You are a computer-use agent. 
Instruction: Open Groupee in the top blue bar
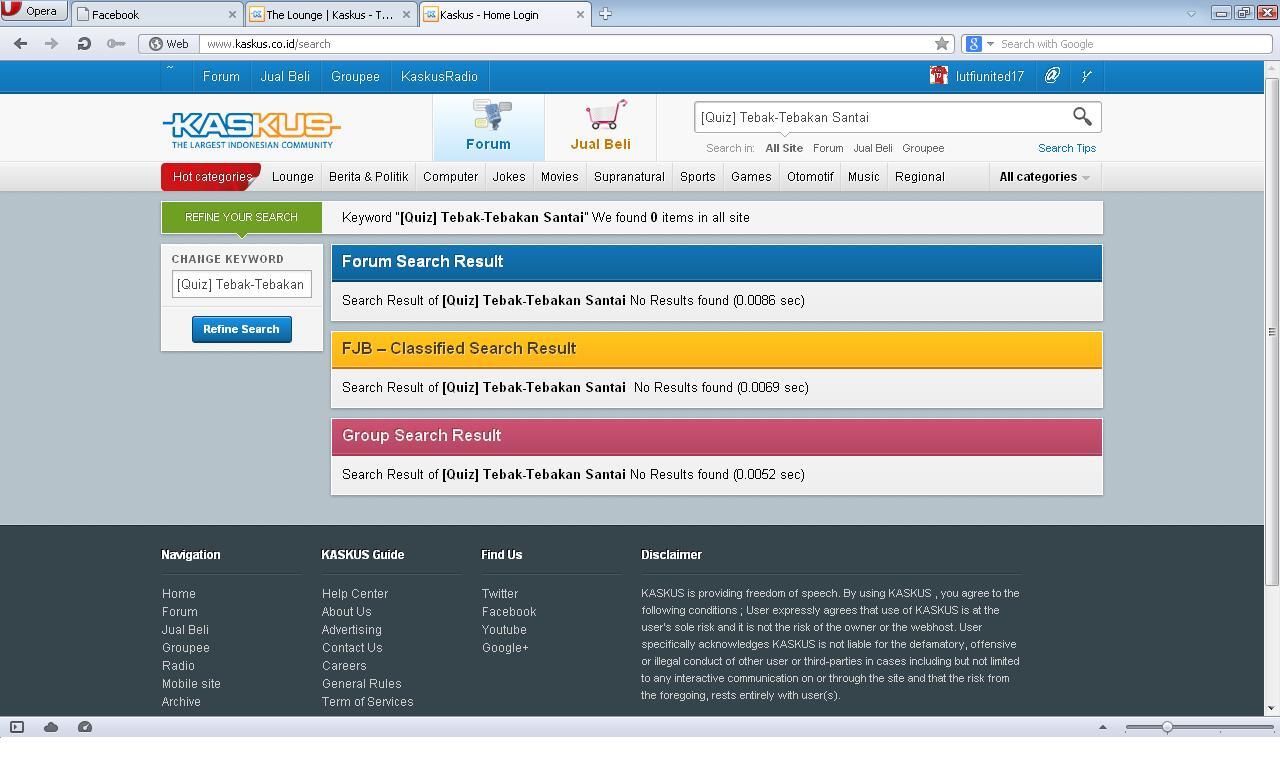(x=355, y=77)
